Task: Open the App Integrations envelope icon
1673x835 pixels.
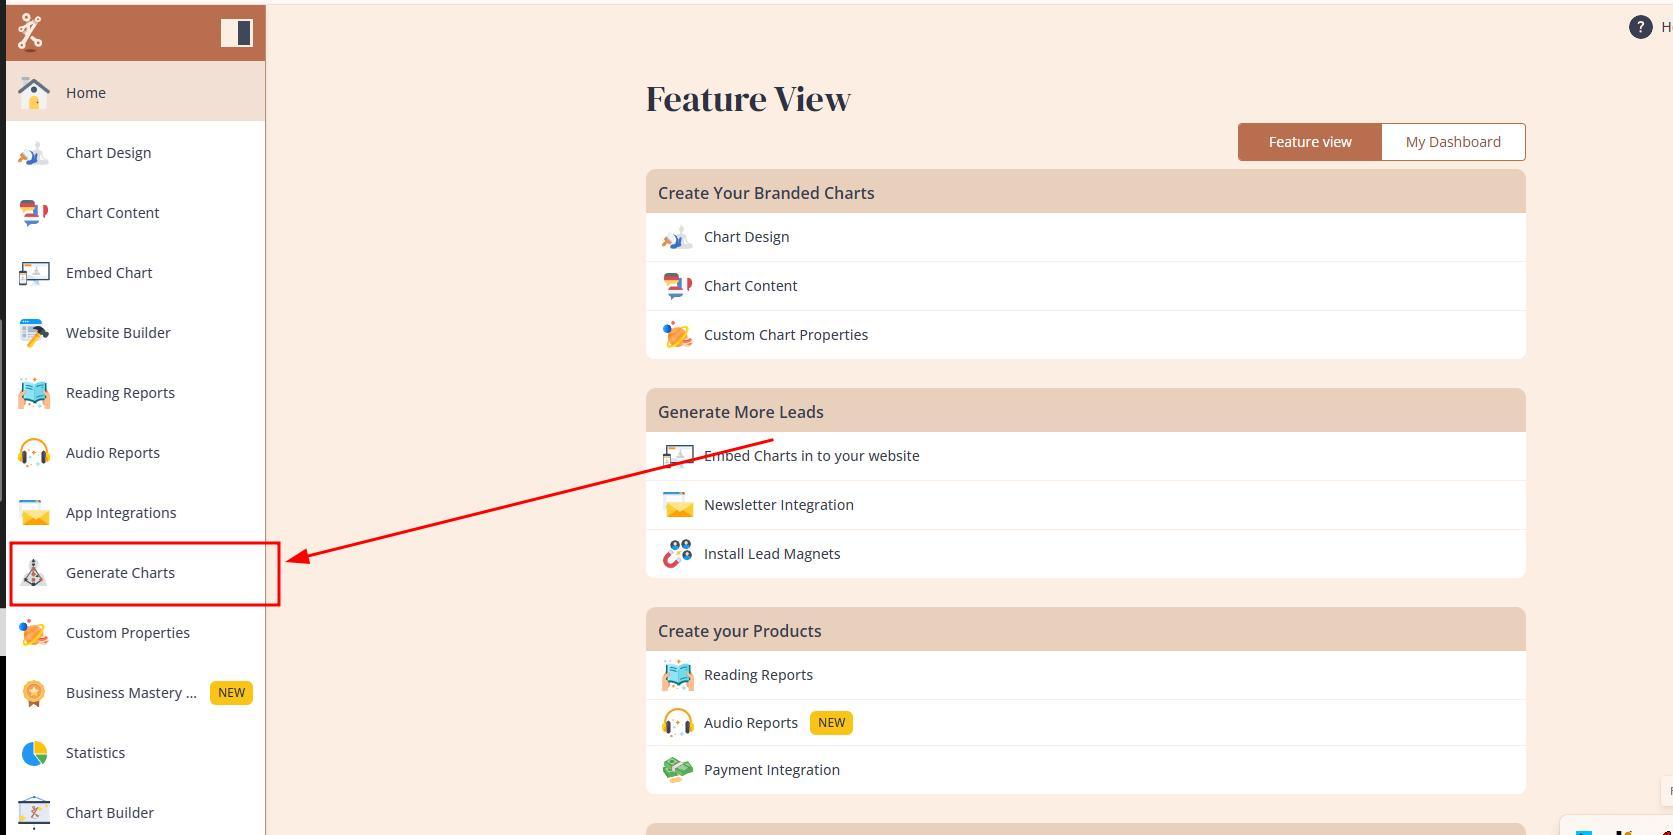Action: 33,513
